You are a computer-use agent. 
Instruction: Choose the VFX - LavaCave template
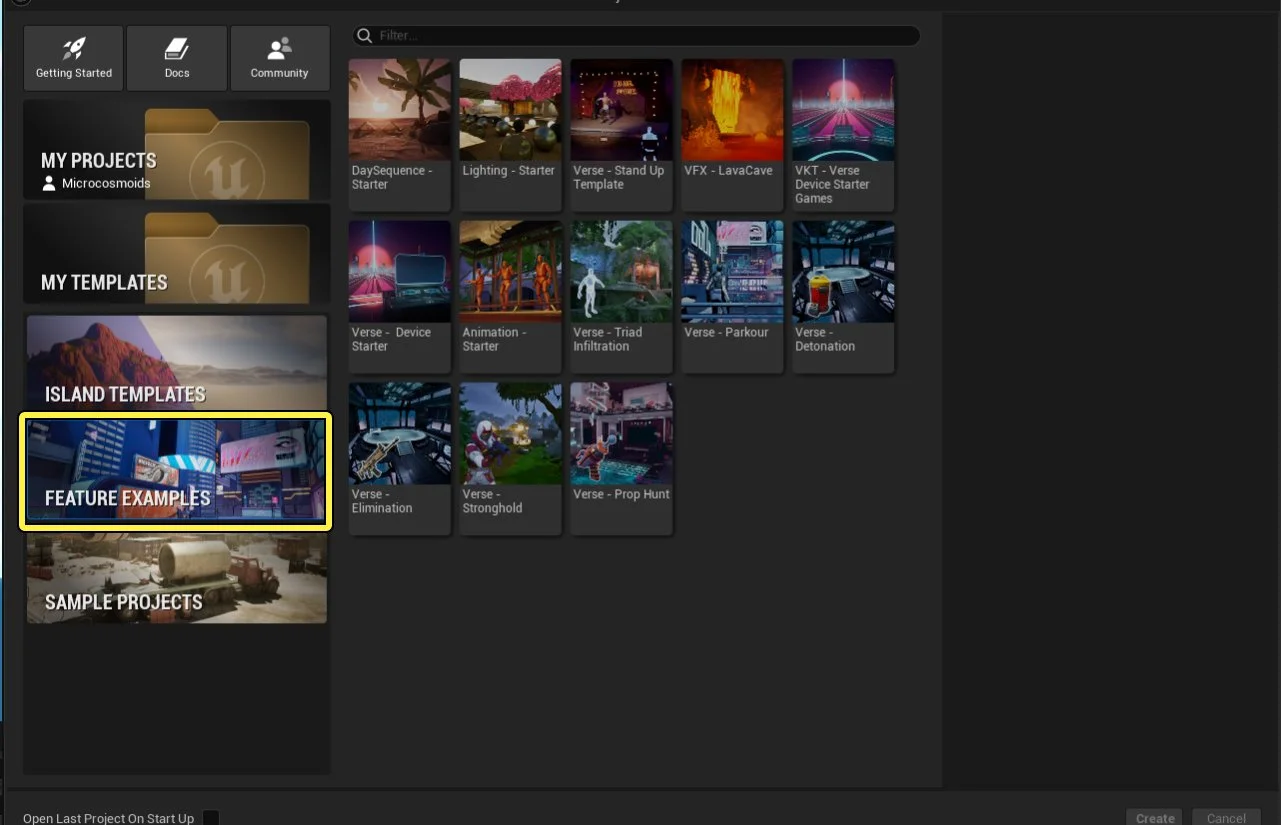click(x=732, y=134)
